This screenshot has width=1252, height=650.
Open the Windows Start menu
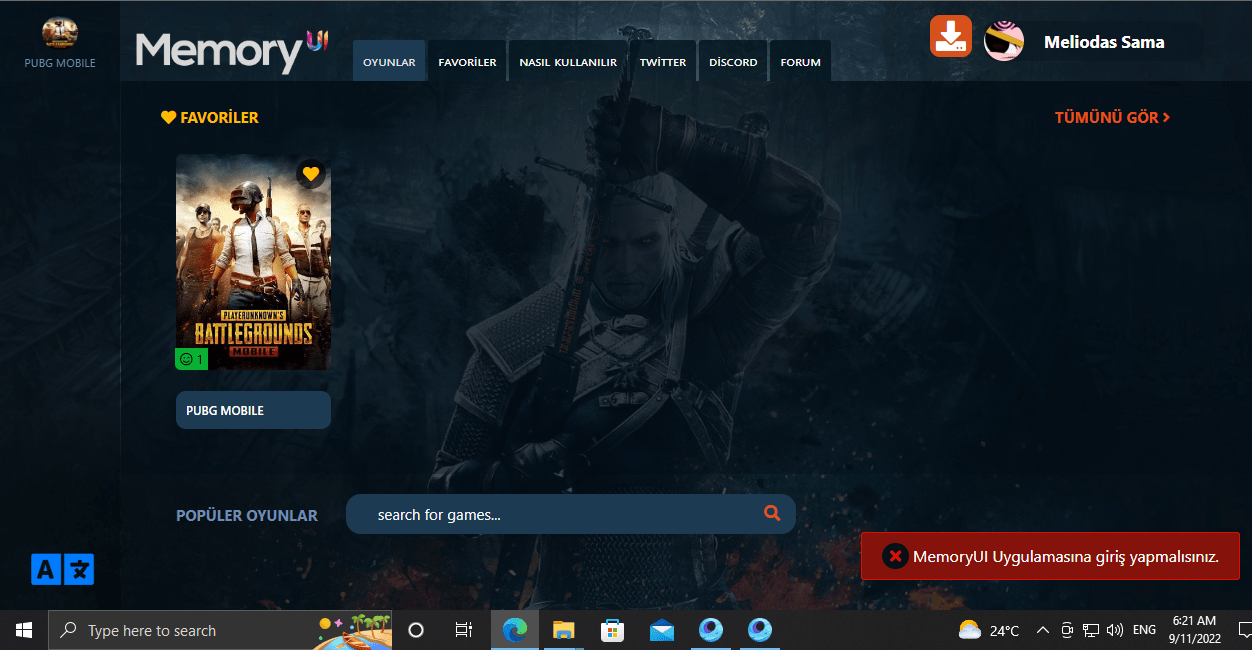[x=24, y=630]
